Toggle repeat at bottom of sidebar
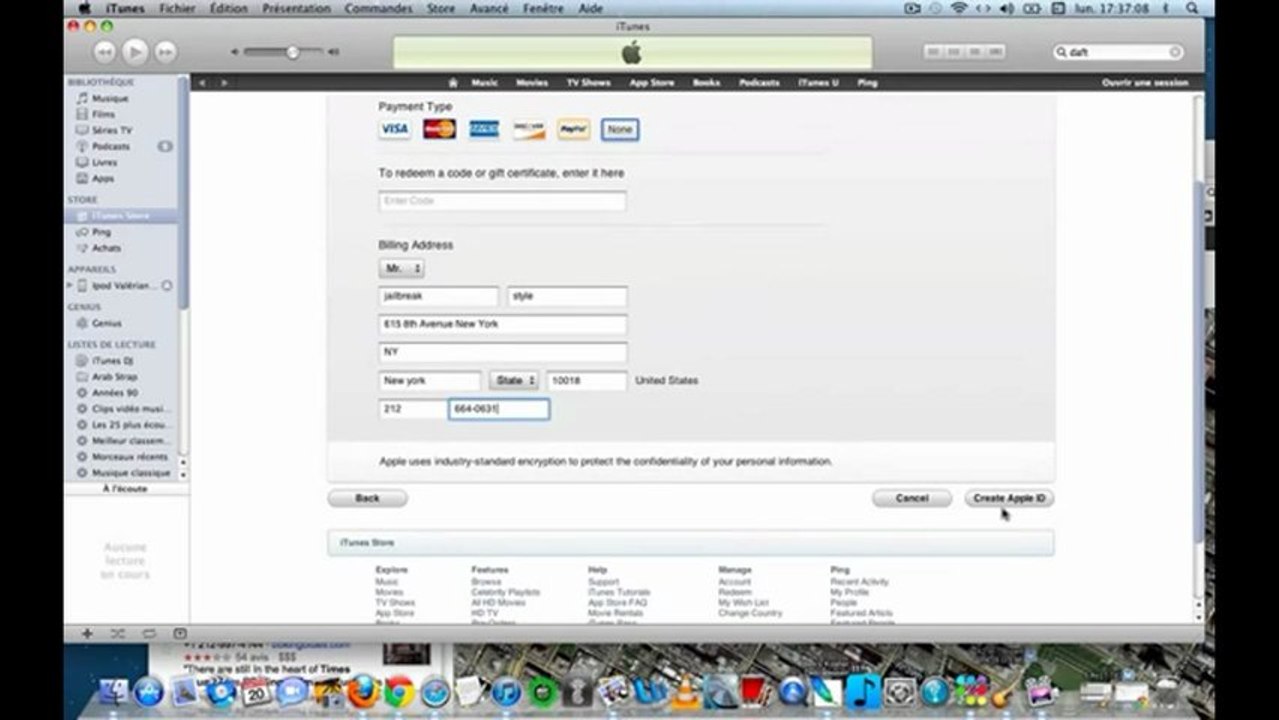This screenshot has width=1279, height=720. pyautogui.click(x=149, y=633)
